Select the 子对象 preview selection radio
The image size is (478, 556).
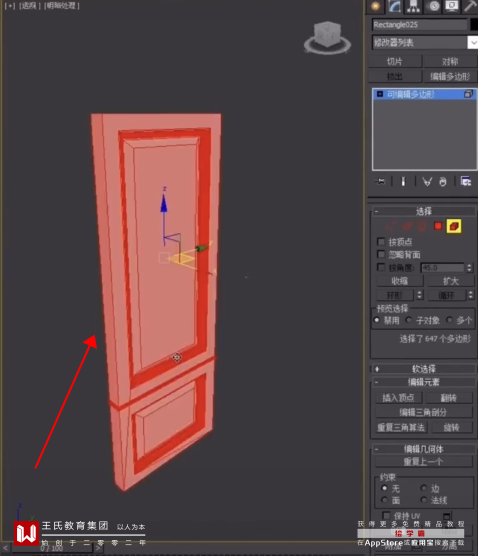click(x=409, y=320)
